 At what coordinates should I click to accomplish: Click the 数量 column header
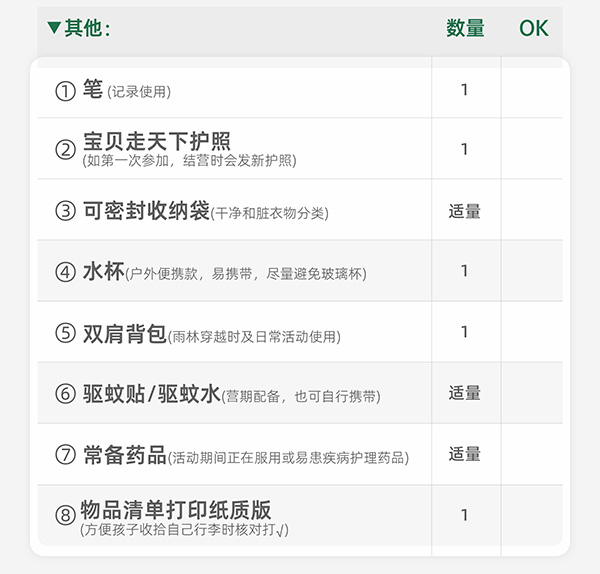click(465, 28)
